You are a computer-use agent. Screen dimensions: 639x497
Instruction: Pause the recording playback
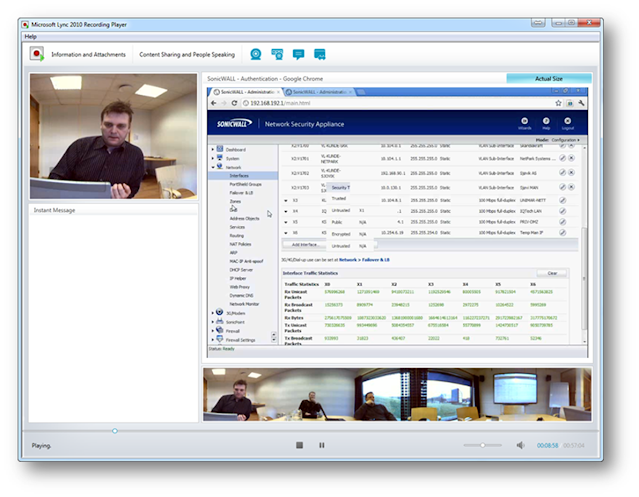point(322,445)
